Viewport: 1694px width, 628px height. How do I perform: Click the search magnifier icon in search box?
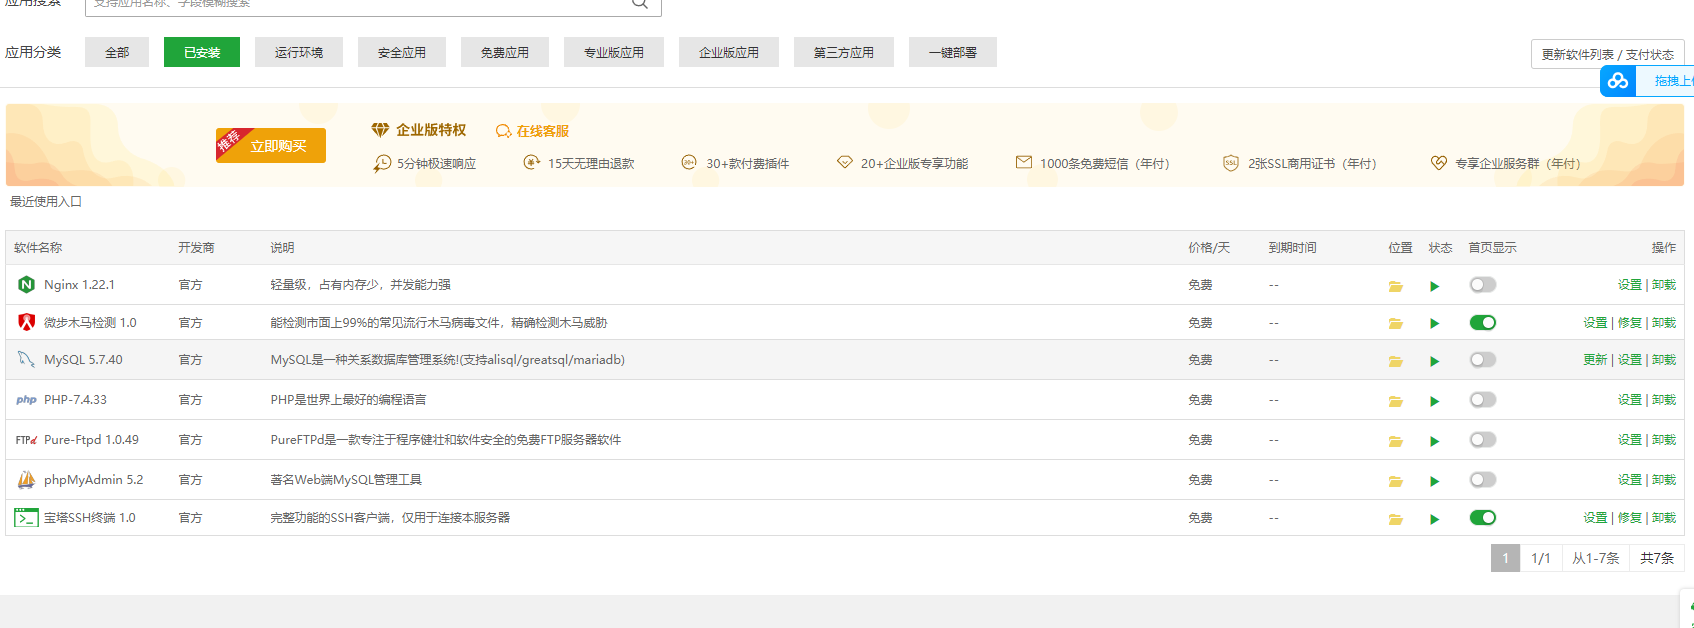pyautogui.click(x=640, y=4)
